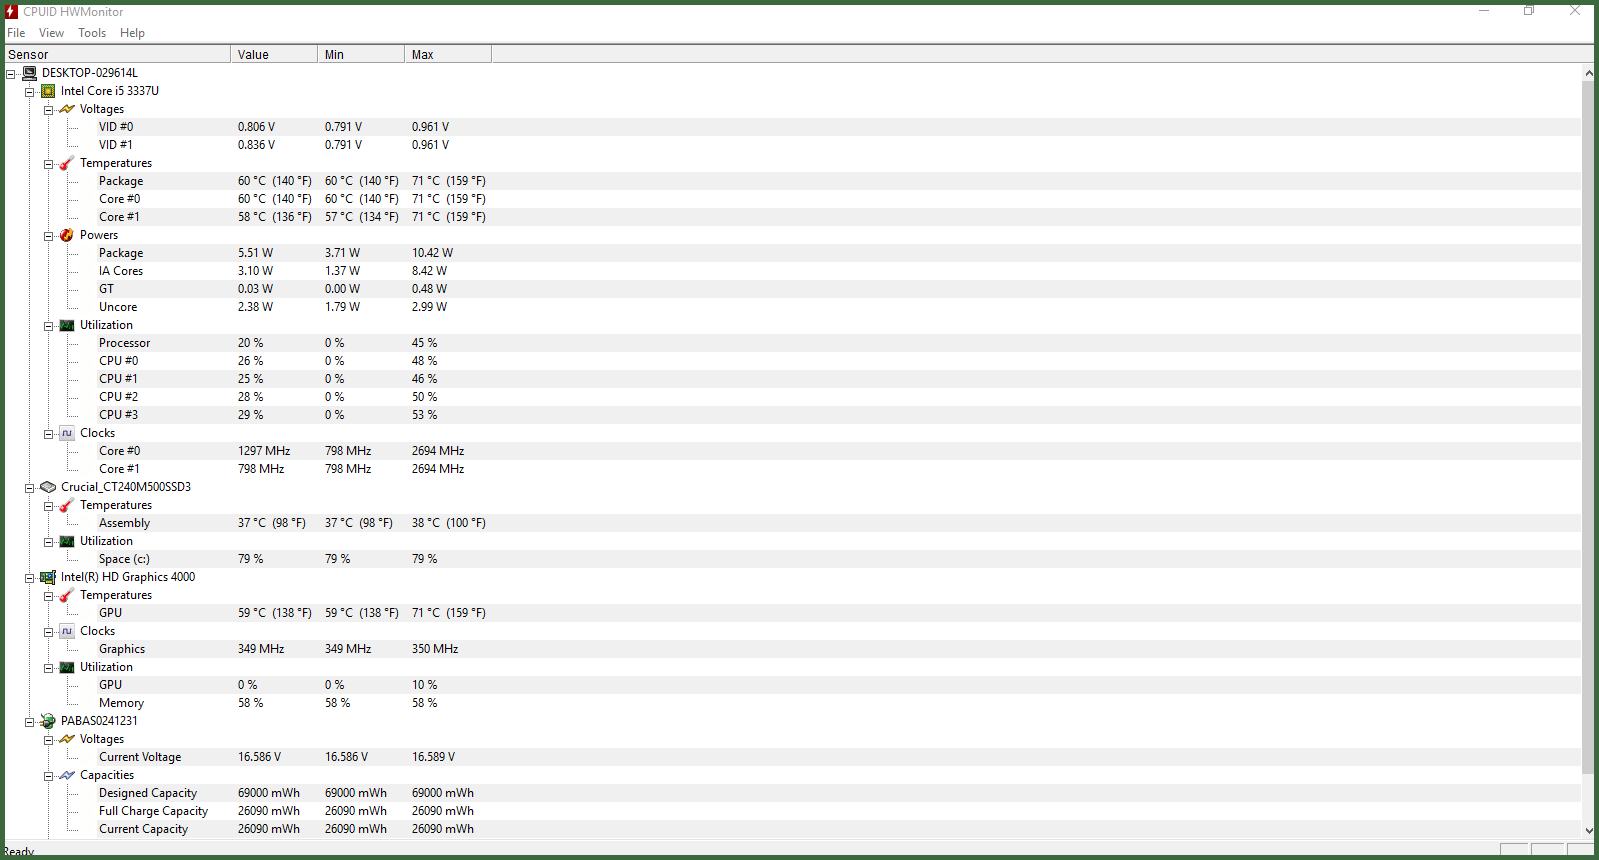Click the CPU Temperatures thermometer icon
This screenshot has width=1599, height=860.
coord(67,163)
